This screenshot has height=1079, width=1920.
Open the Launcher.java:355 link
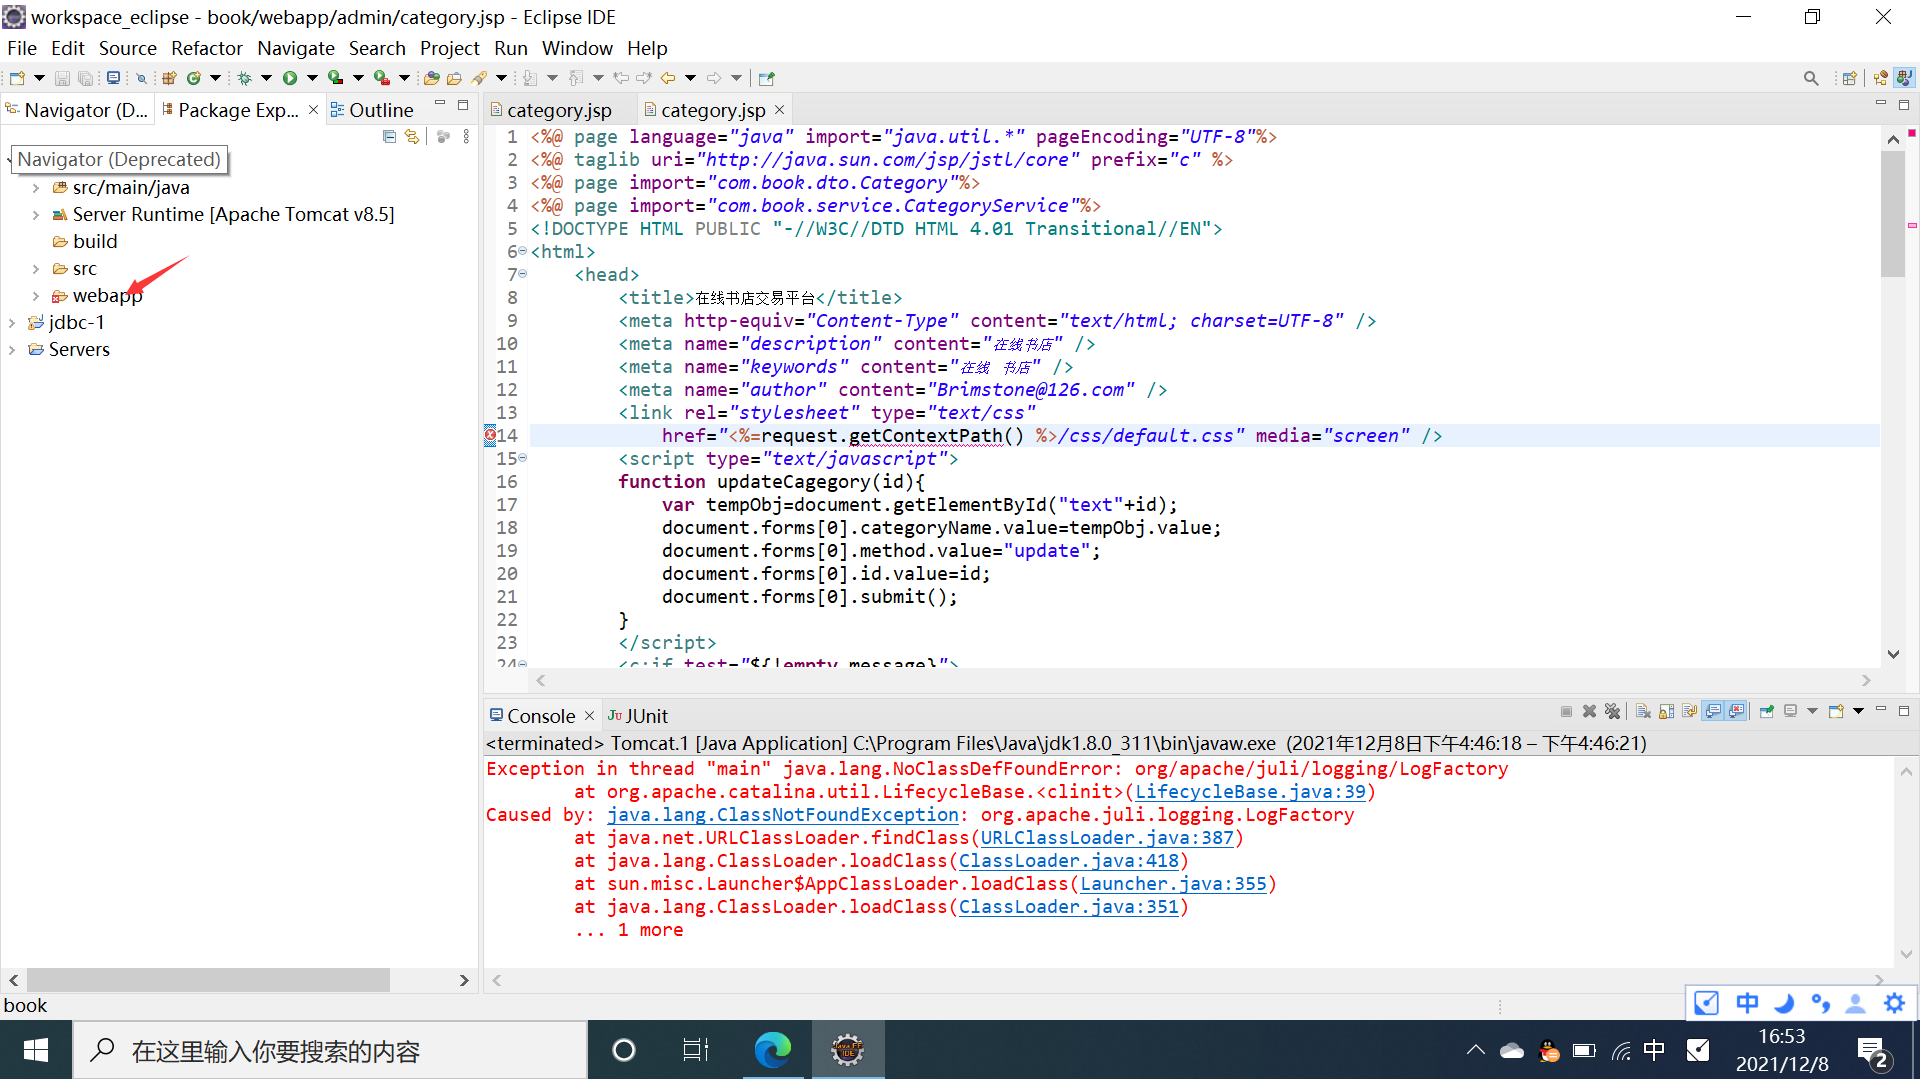1173,884
